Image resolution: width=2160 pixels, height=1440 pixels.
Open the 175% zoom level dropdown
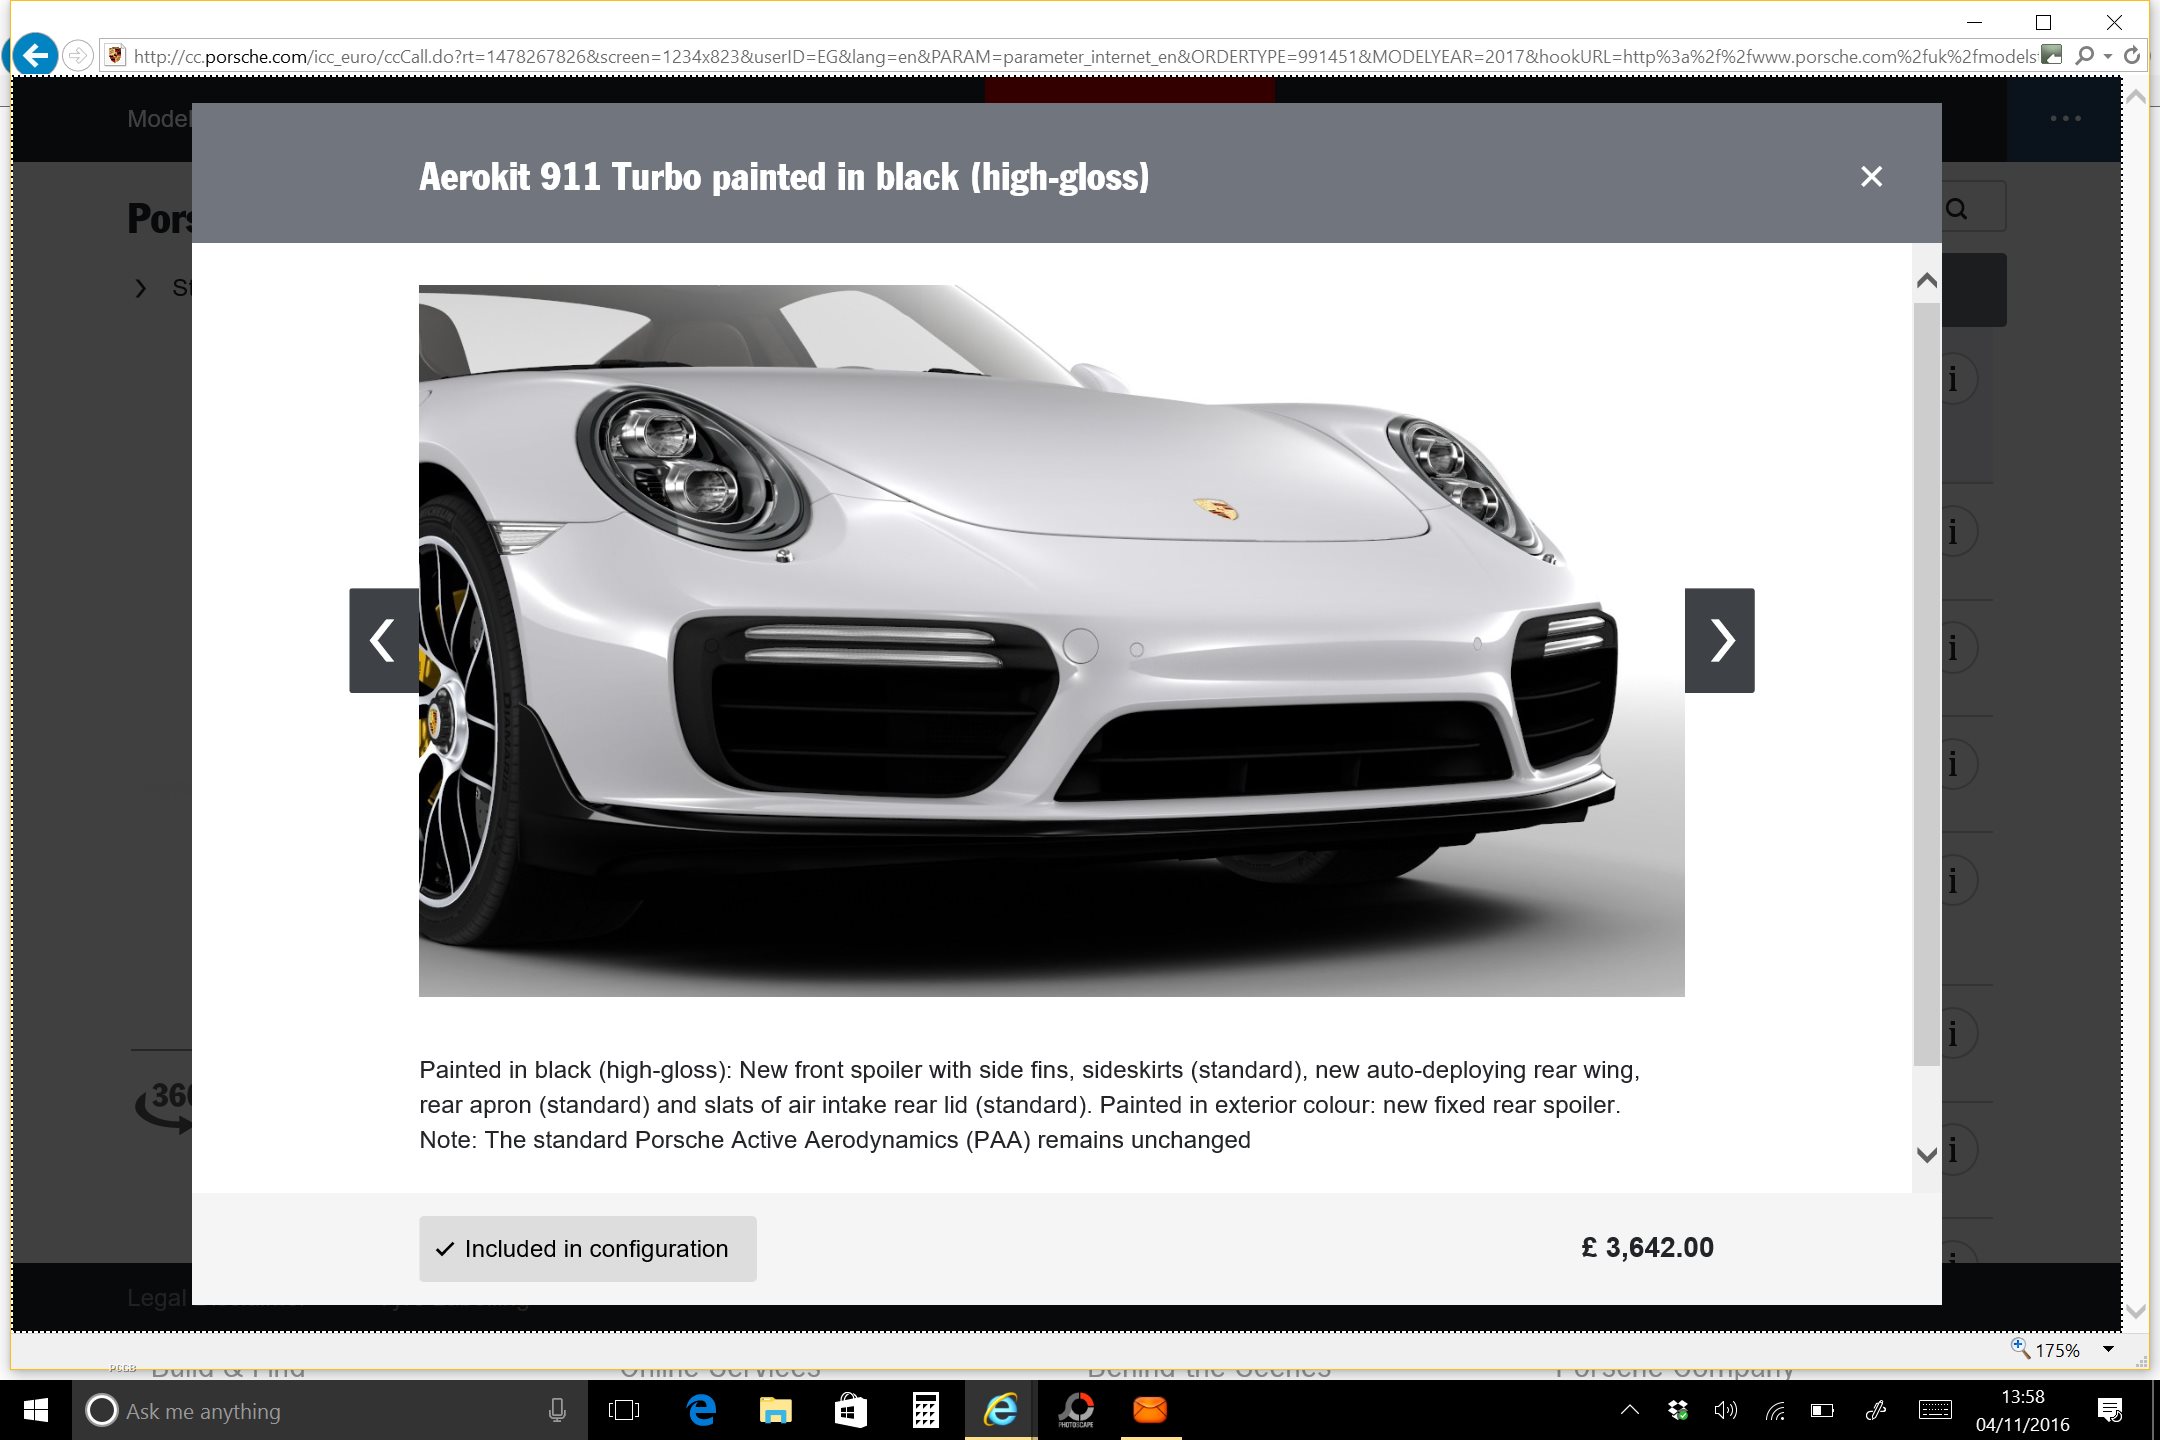(2108, 1350)
